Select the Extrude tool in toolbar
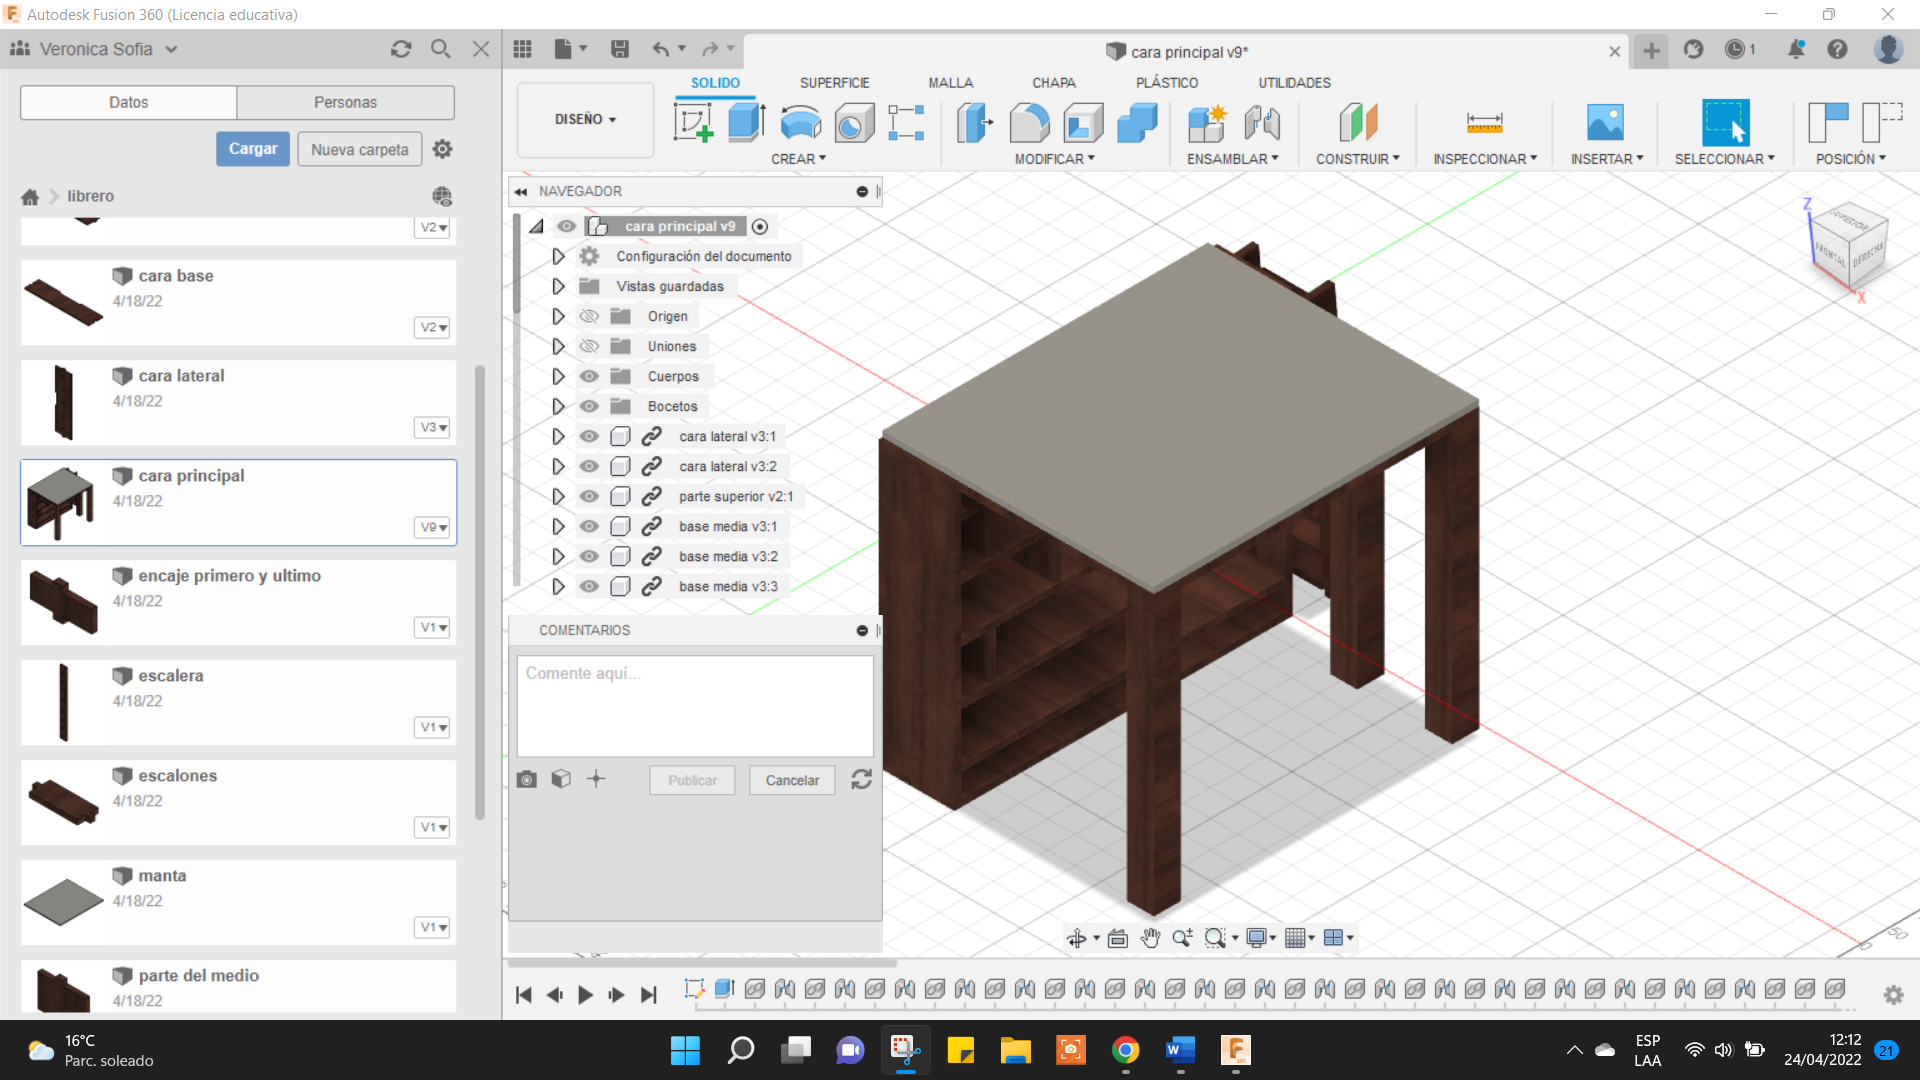This screenshot has height=1080, width=1920. click(x=746, y=123)
